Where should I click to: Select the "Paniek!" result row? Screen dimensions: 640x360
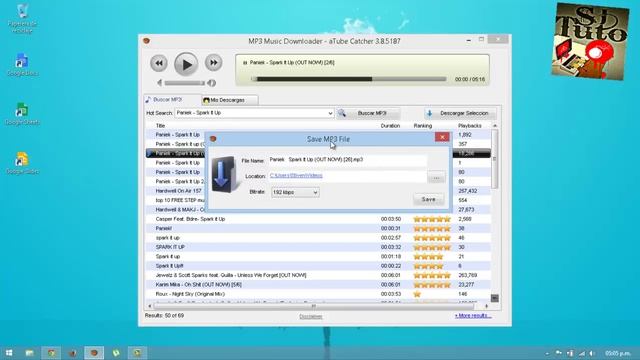[318, 229]
